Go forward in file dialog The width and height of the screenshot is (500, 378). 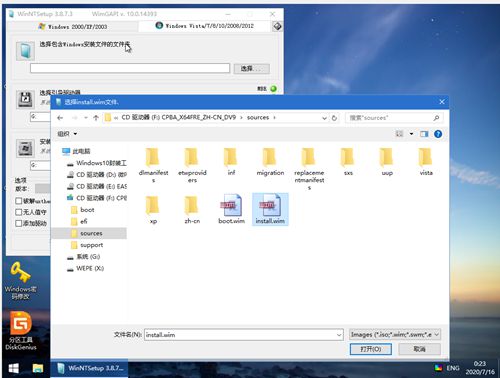75,118
